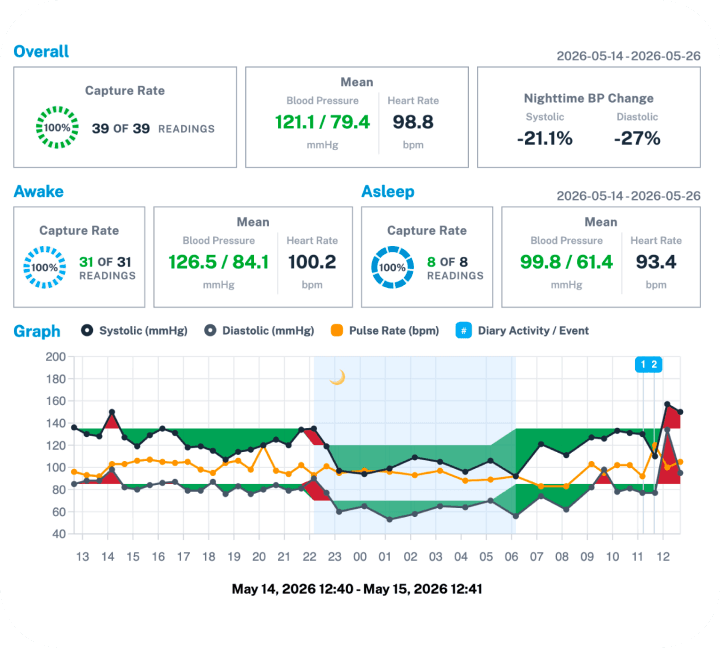Click the graph date range caption
Screen dimensions: 720x648
[357, 589]
